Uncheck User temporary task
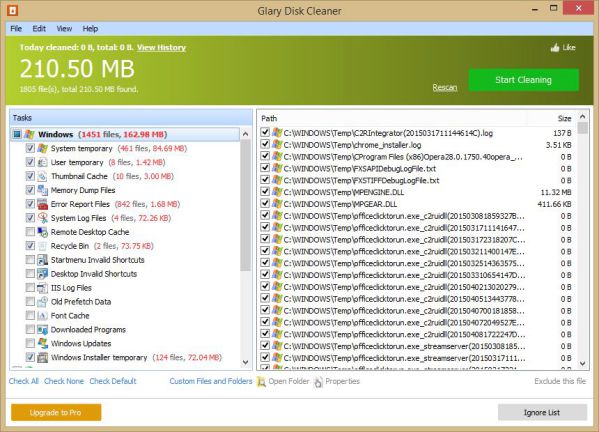This screenshot has width=599, height=432. pyautogui.click(x=30, y=162)
